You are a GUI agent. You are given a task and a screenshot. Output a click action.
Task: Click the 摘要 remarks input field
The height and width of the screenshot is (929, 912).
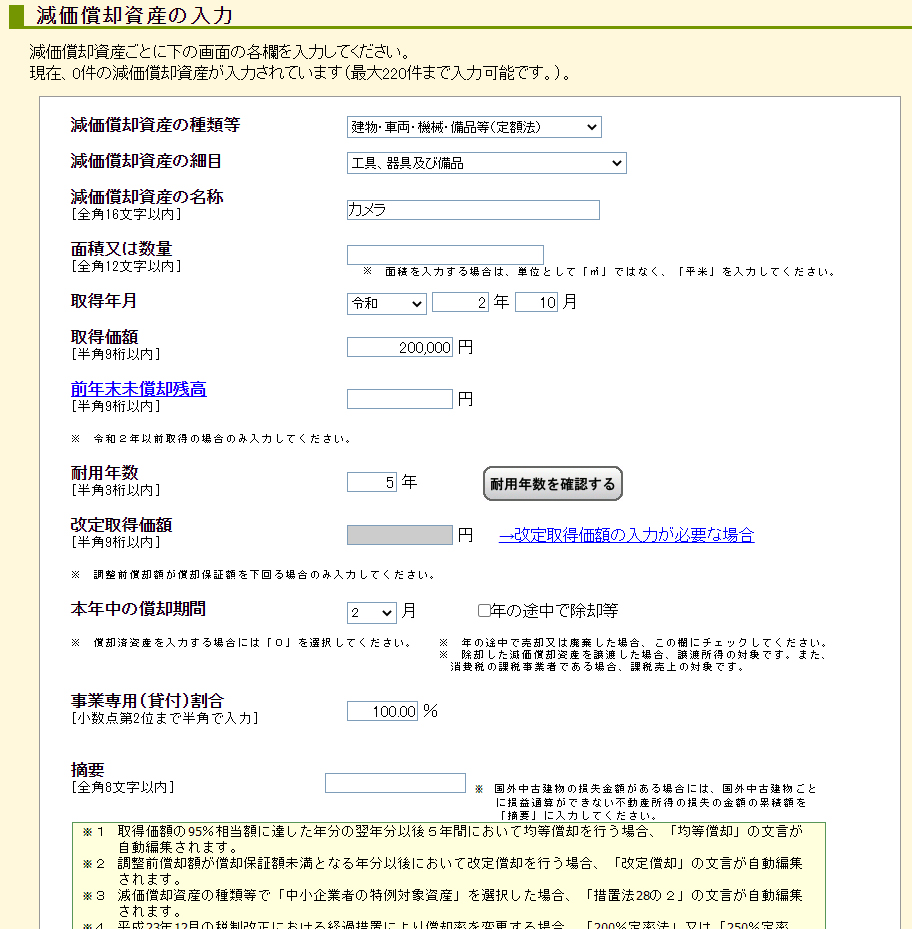pos(395,783)
